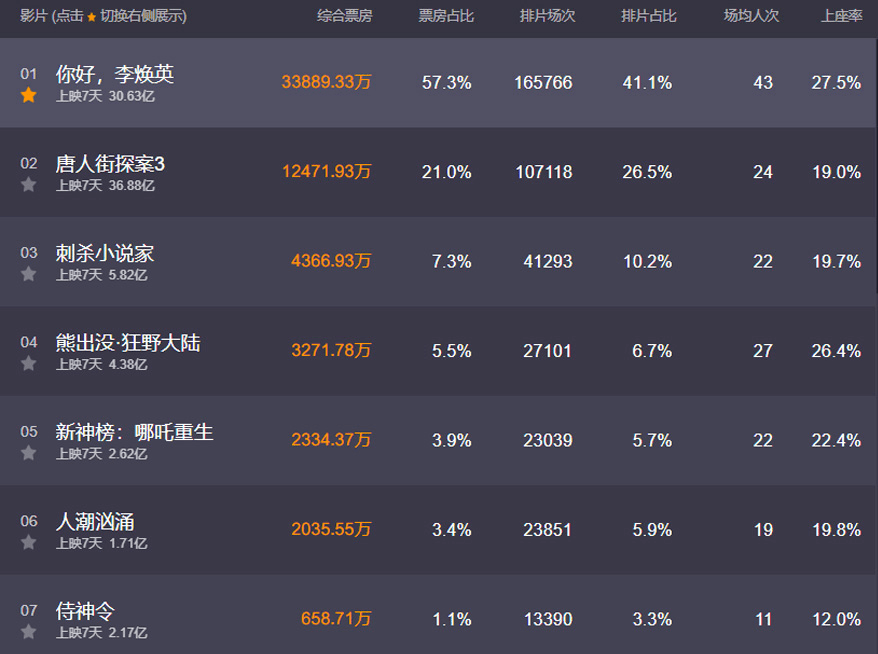The width and height of the screenshot is (878, 654).
Task: Open the 你好，李焕英 film title
Action: click(x=115, y=74)
